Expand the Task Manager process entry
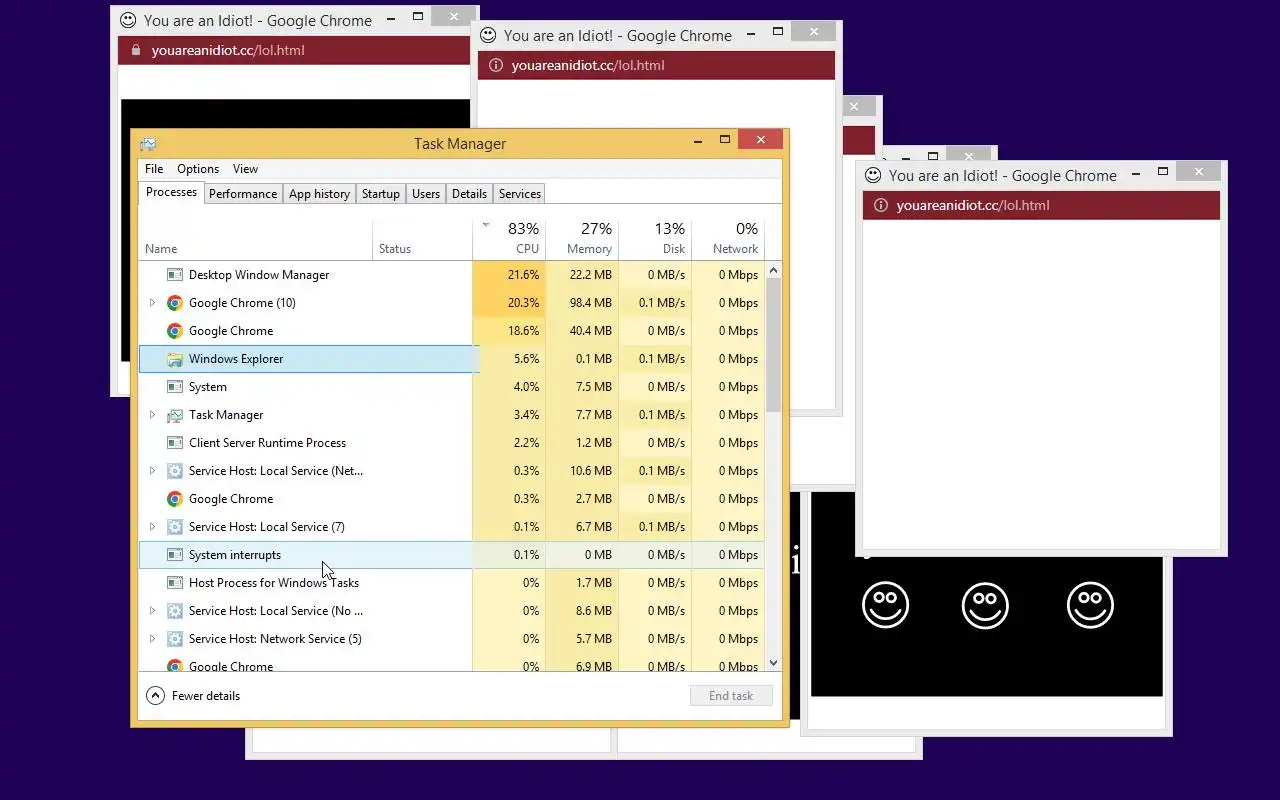Screen dimensions: 1280x800 [x=152, y=415]
